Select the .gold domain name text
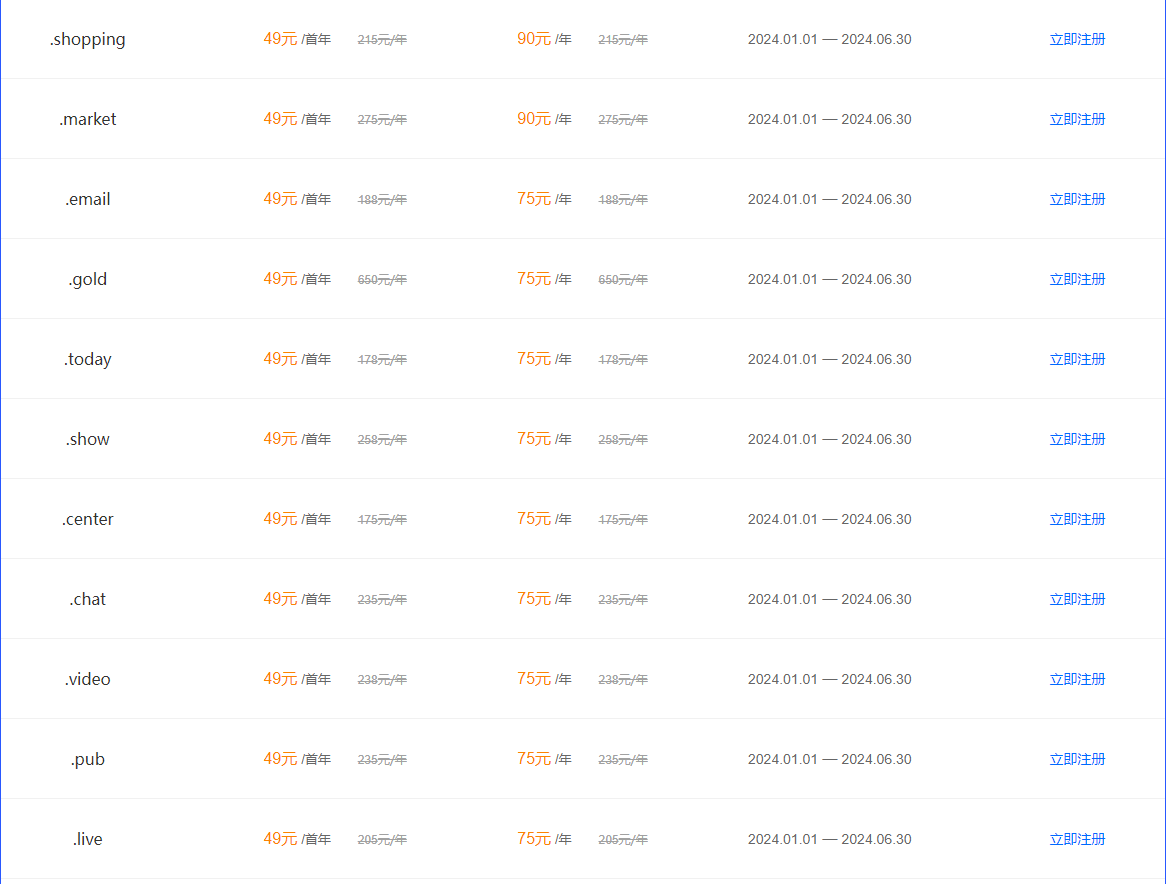Image resolution: width=1166 pixels, height=884 pixels. 88,280
